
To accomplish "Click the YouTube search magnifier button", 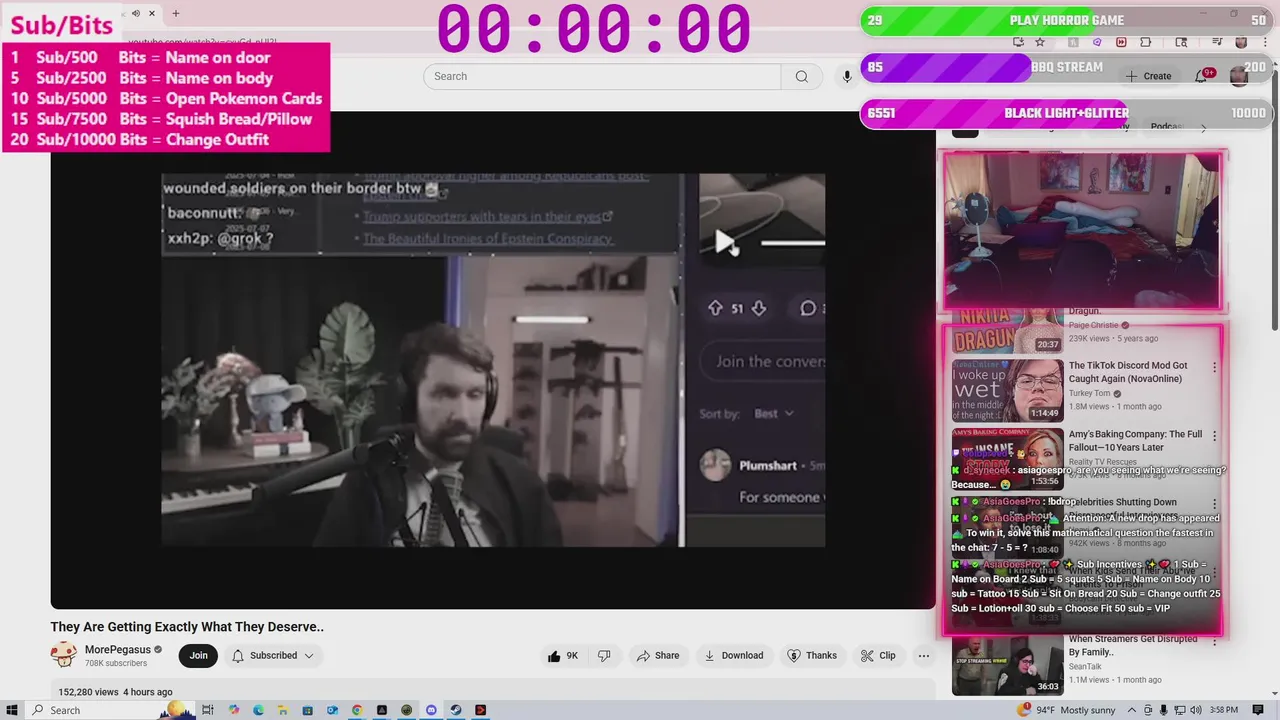I will (801, 76).
